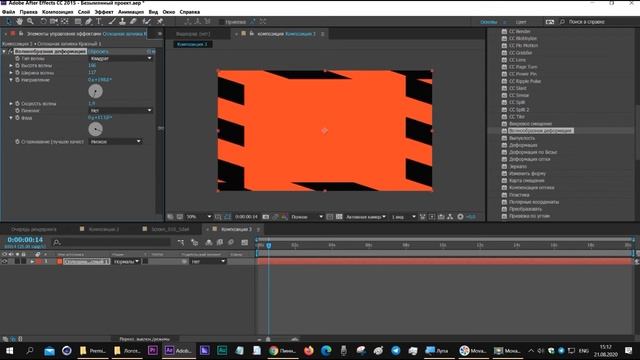Open the viewer magnification dropdown 50%
640x360 pixels.
199,217
